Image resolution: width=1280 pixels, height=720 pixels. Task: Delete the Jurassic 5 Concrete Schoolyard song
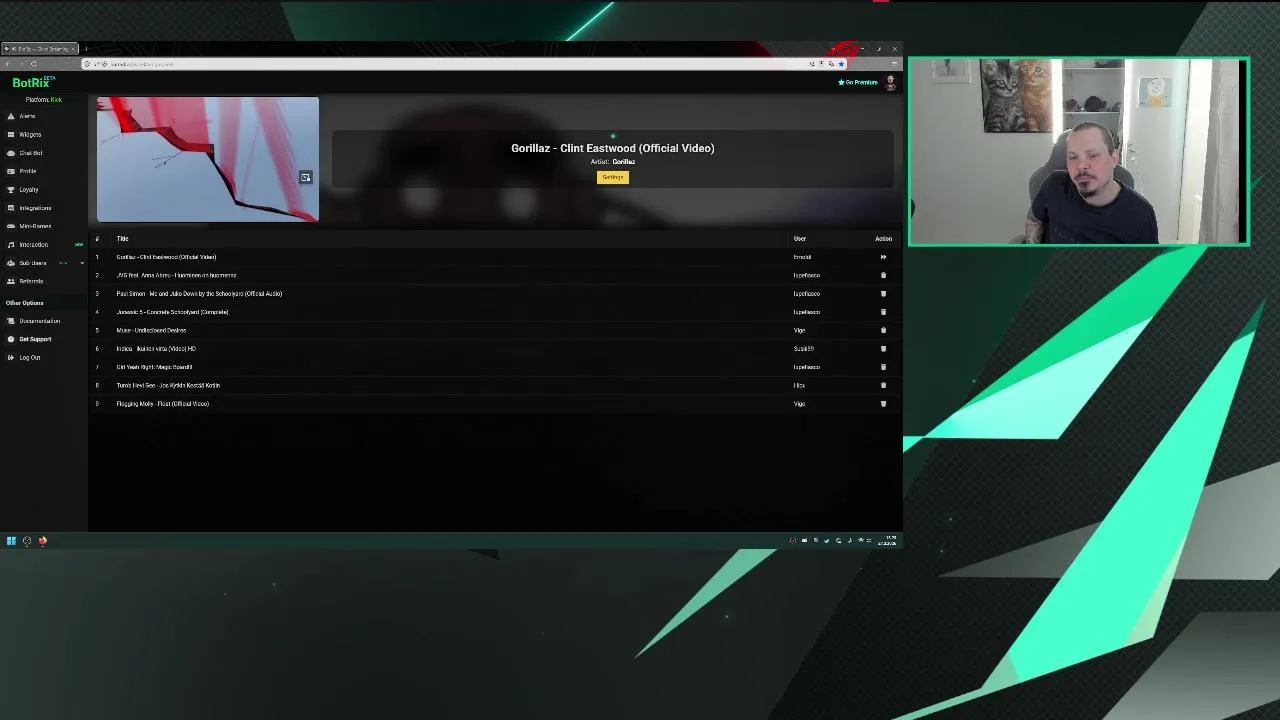(883, 312)
